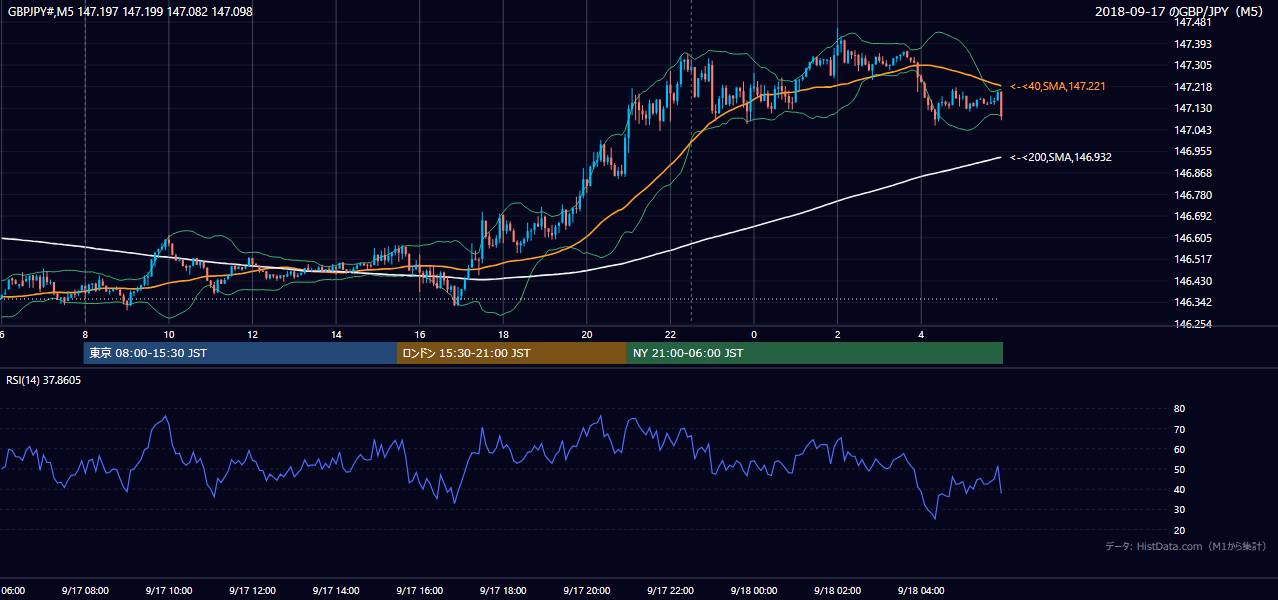Viewport: 1278px width, 600px height.
Task: Click RSI level 80 on RSI axis
Action: [x=1179, y=409]
